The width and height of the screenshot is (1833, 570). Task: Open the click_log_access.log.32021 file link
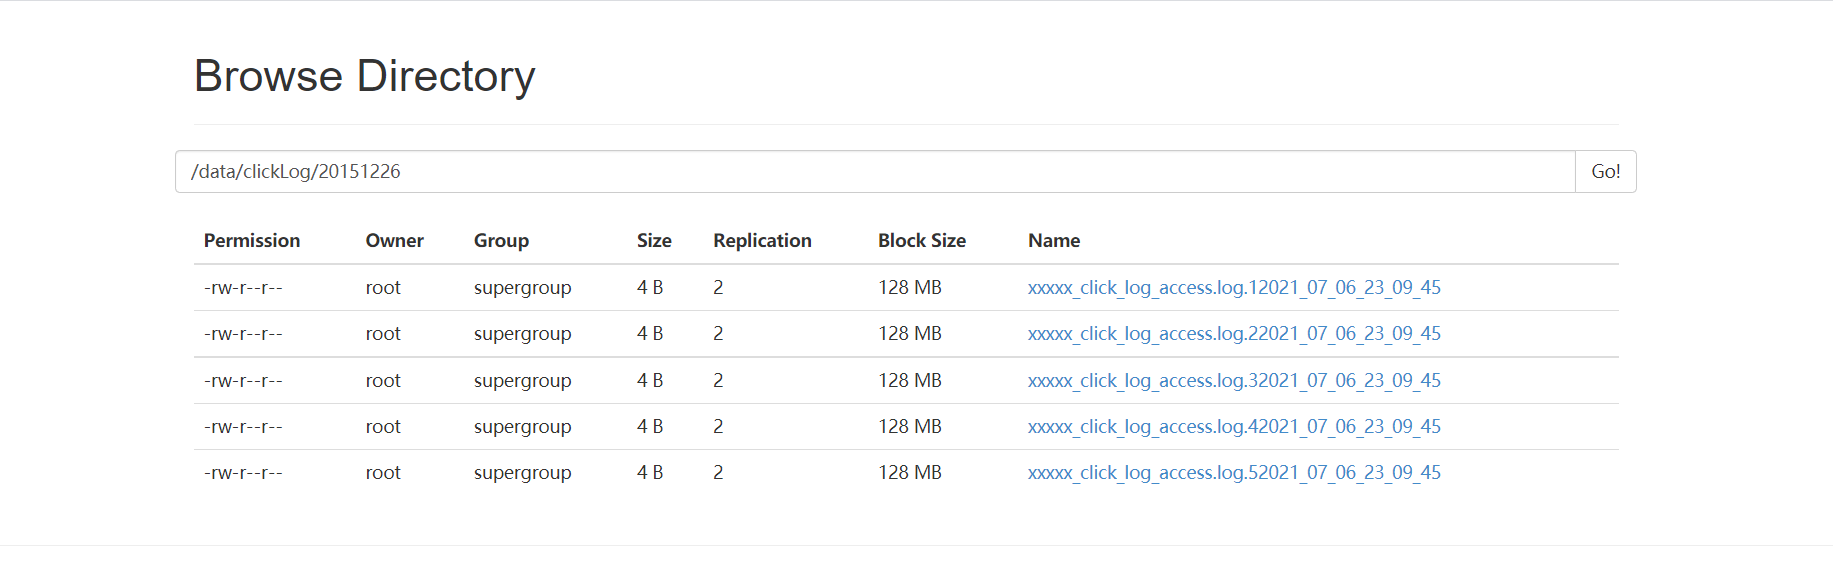coord(1234,381)
